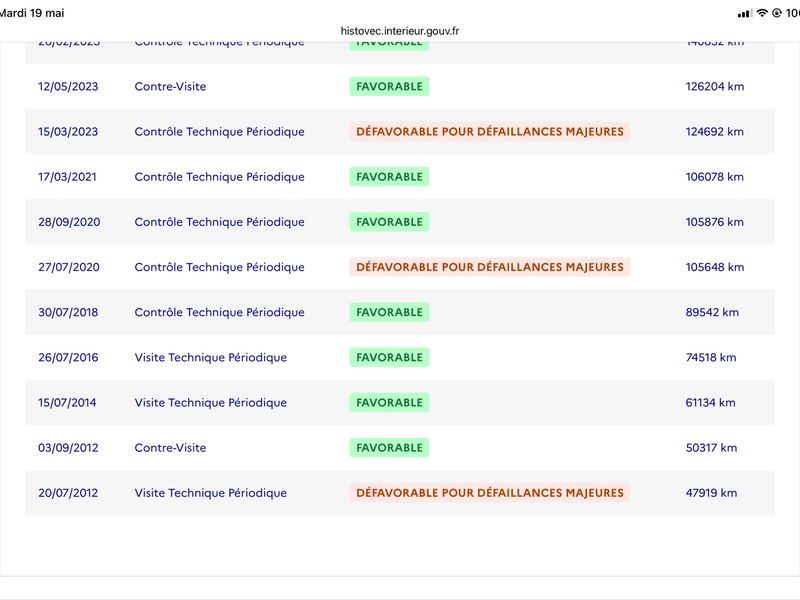800x600 pixels.
Task: Select the 124692 km mileage entry
Action: (x=714, y=132)
